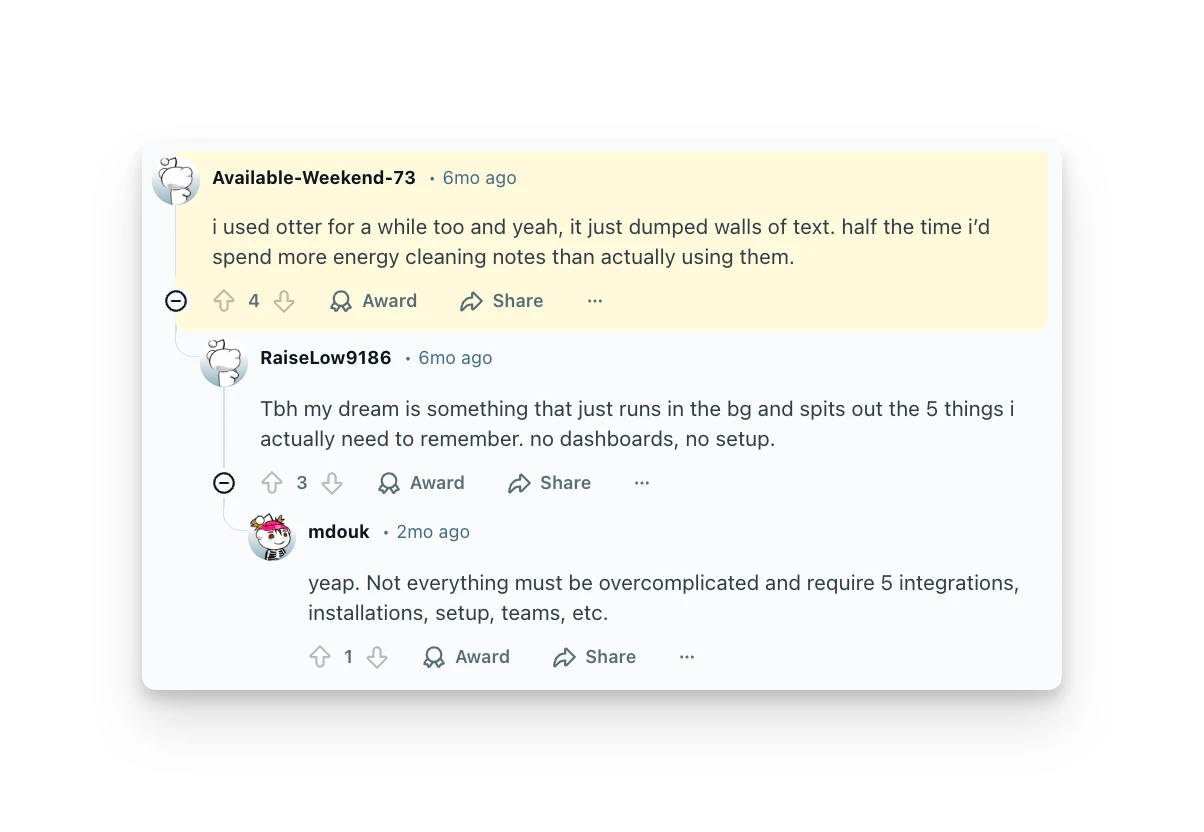Share mdouk's comment
This screenshot has width=1204, height=832.
tap(594, 657)
